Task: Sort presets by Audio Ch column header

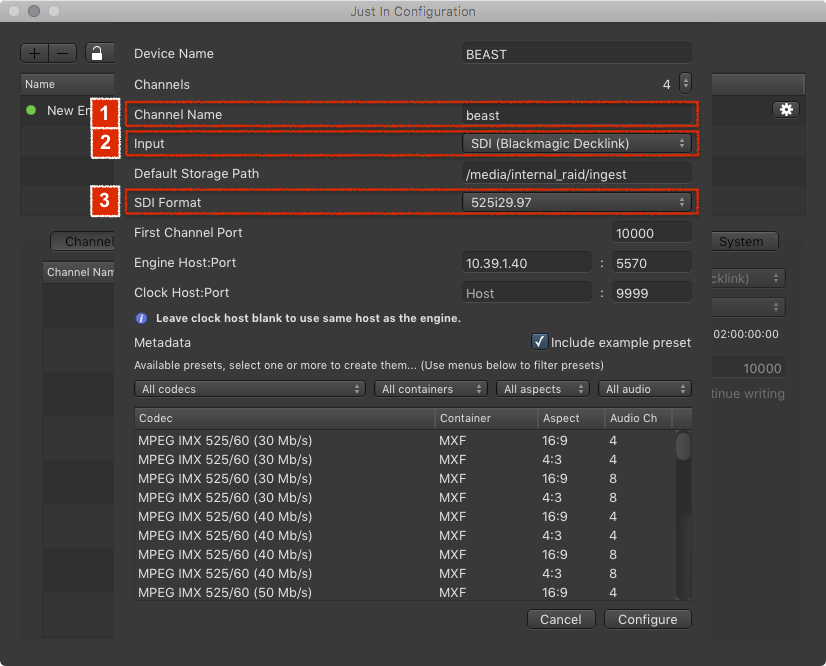Action: coord(639,418)
